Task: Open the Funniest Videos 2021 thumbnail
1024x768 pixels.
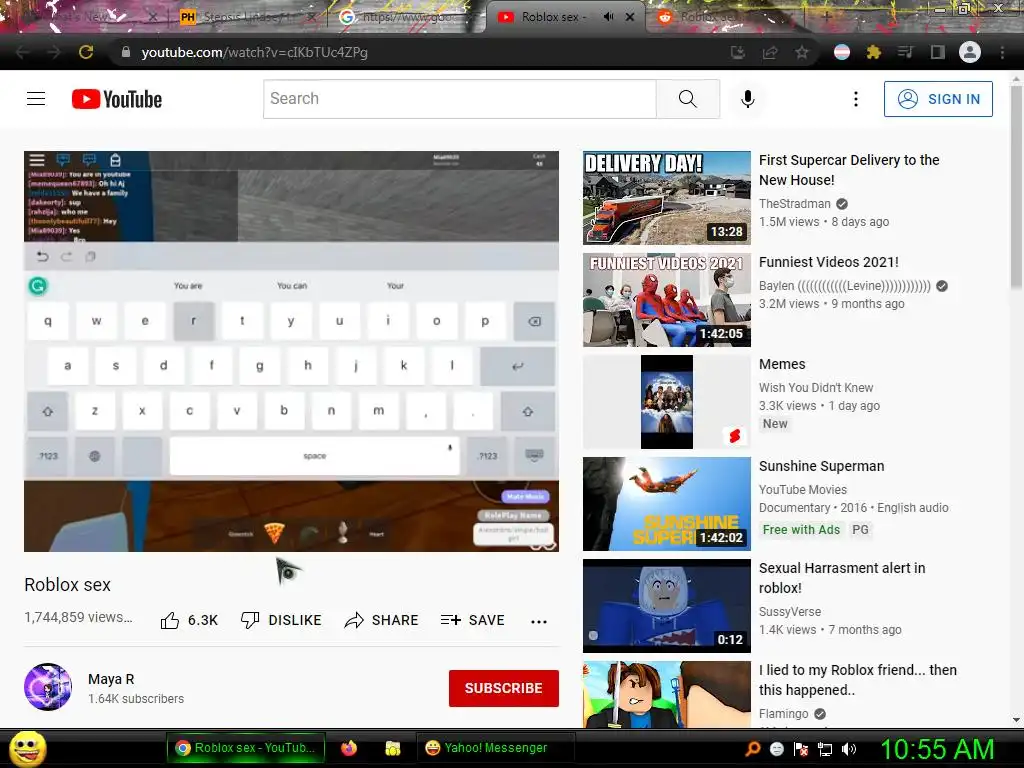Action: click(667, 300)
